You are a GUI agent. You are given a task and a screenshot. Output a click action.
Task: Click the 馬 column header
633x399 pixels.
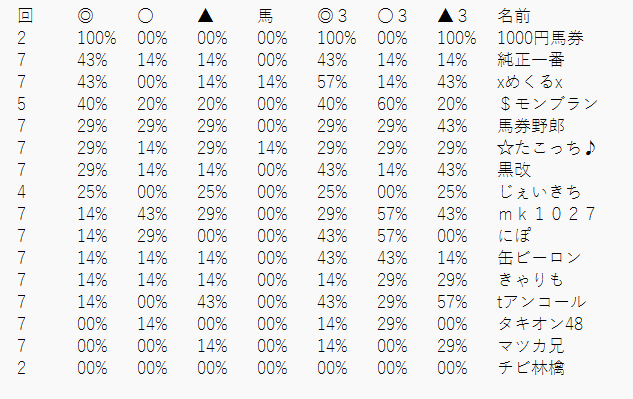pos(266,16)
